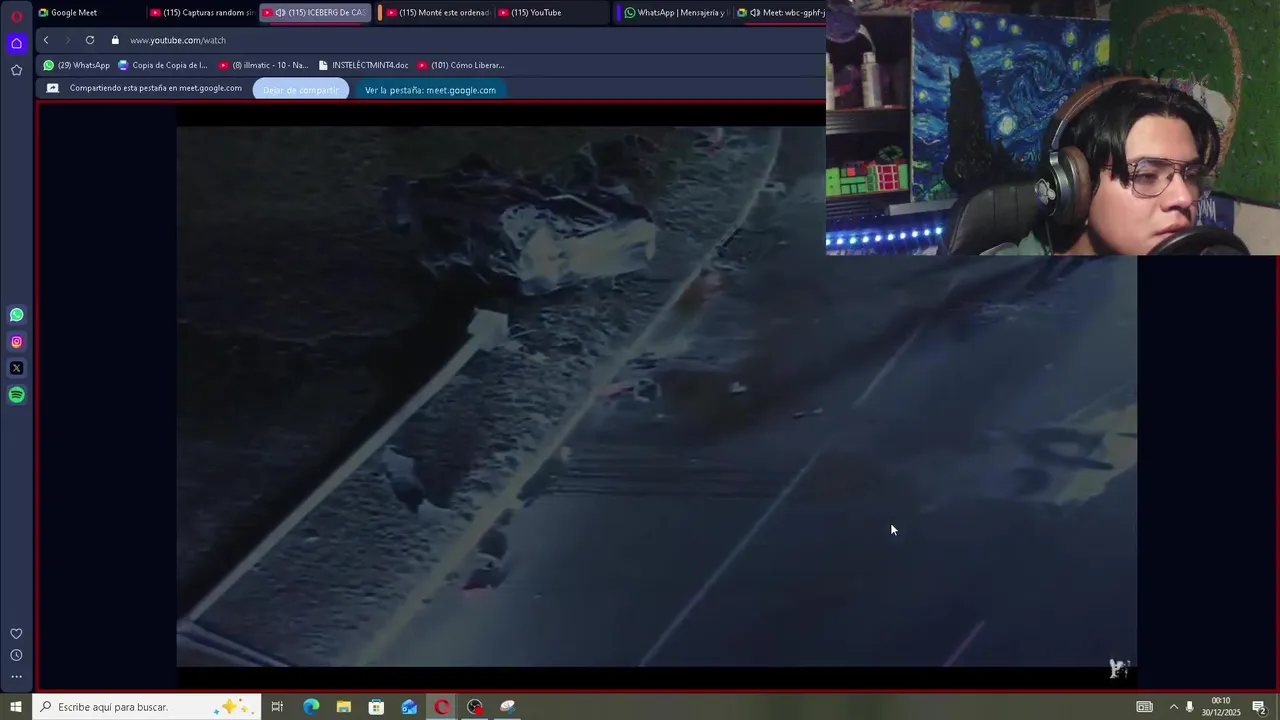1280x720 pixels.
Task: Click the Escribe aquí para buscar box
Action: coord(147,707)
